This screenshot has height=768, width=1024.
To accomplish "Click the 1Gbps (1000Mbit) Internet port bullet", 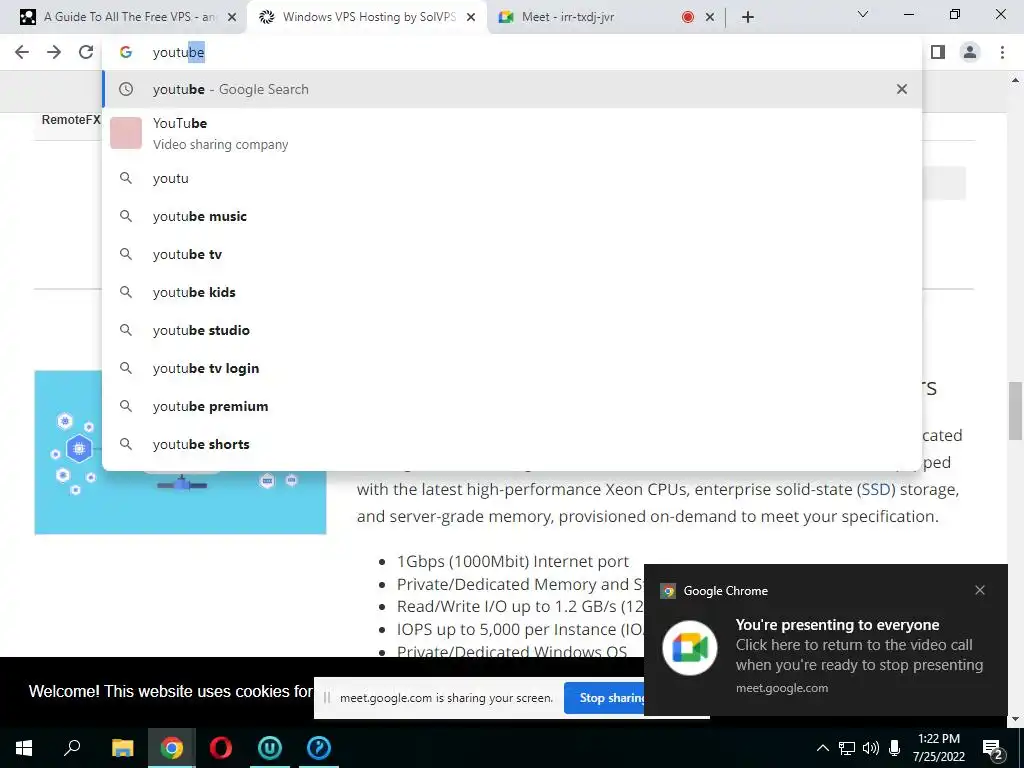I will [x=513, y=562].
